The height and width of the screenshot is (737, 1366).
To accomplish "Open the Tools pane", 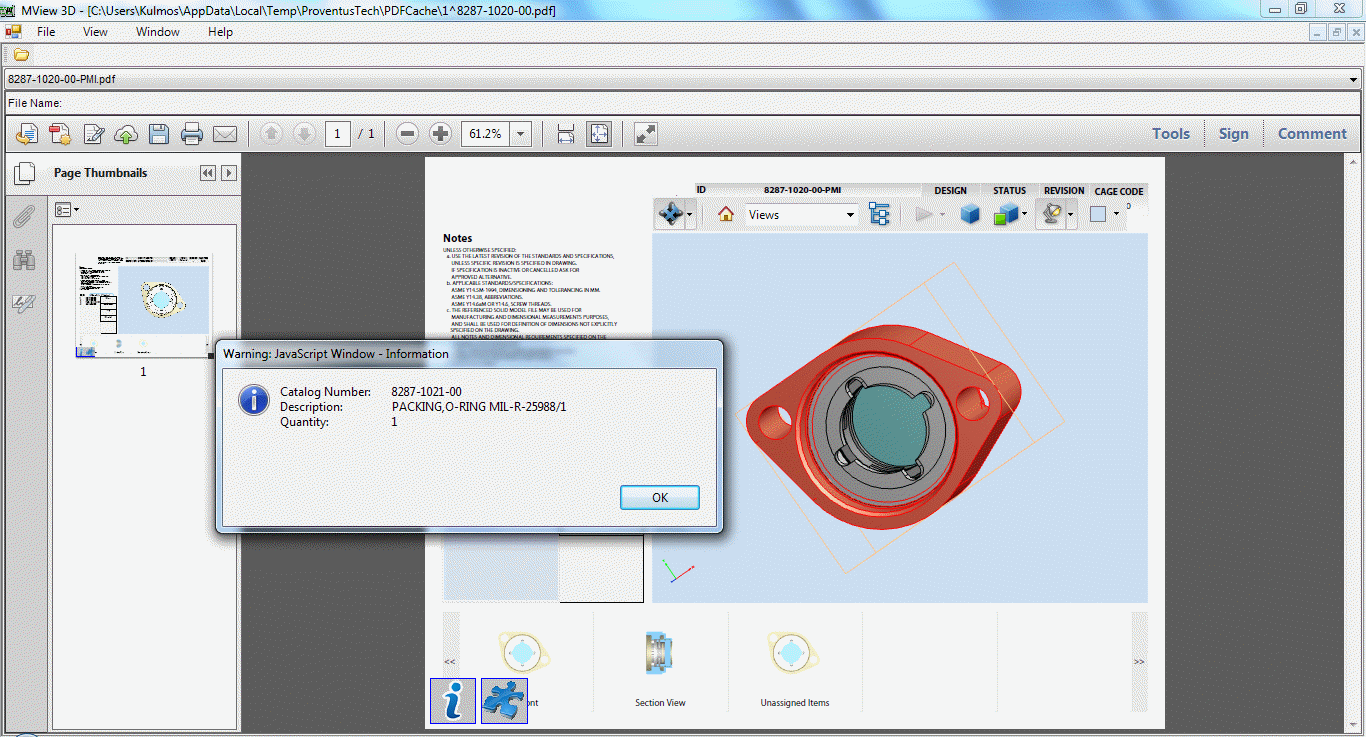I will pos(1171,134).
